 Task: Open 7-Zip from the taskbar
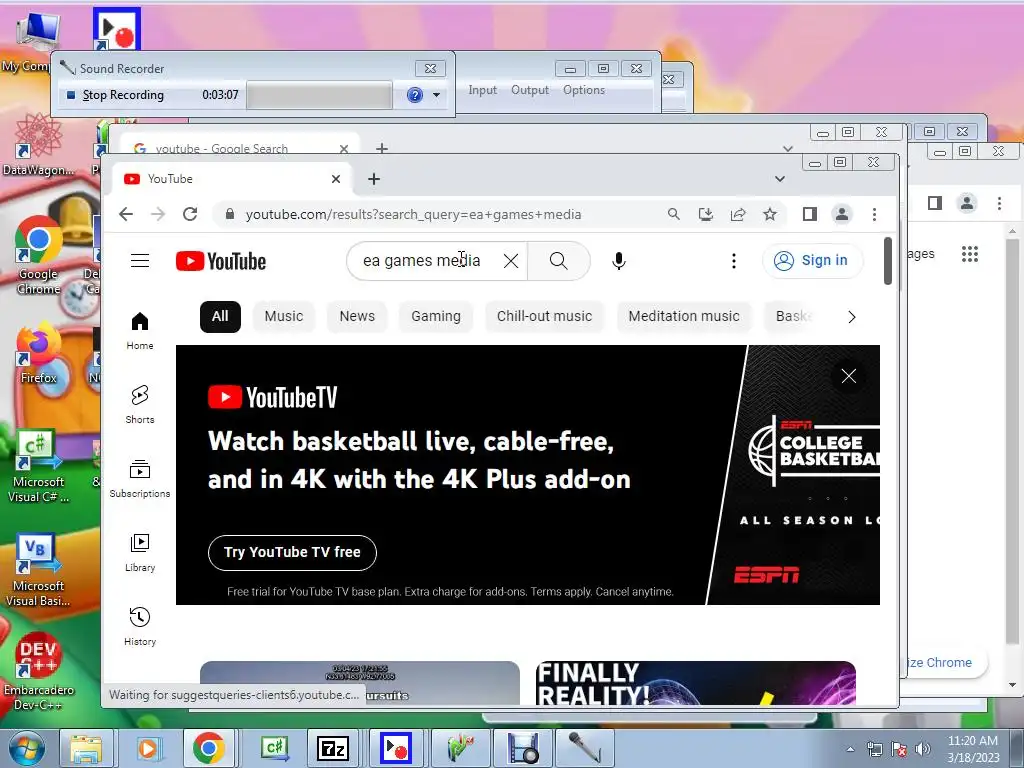tap(333, 748)
